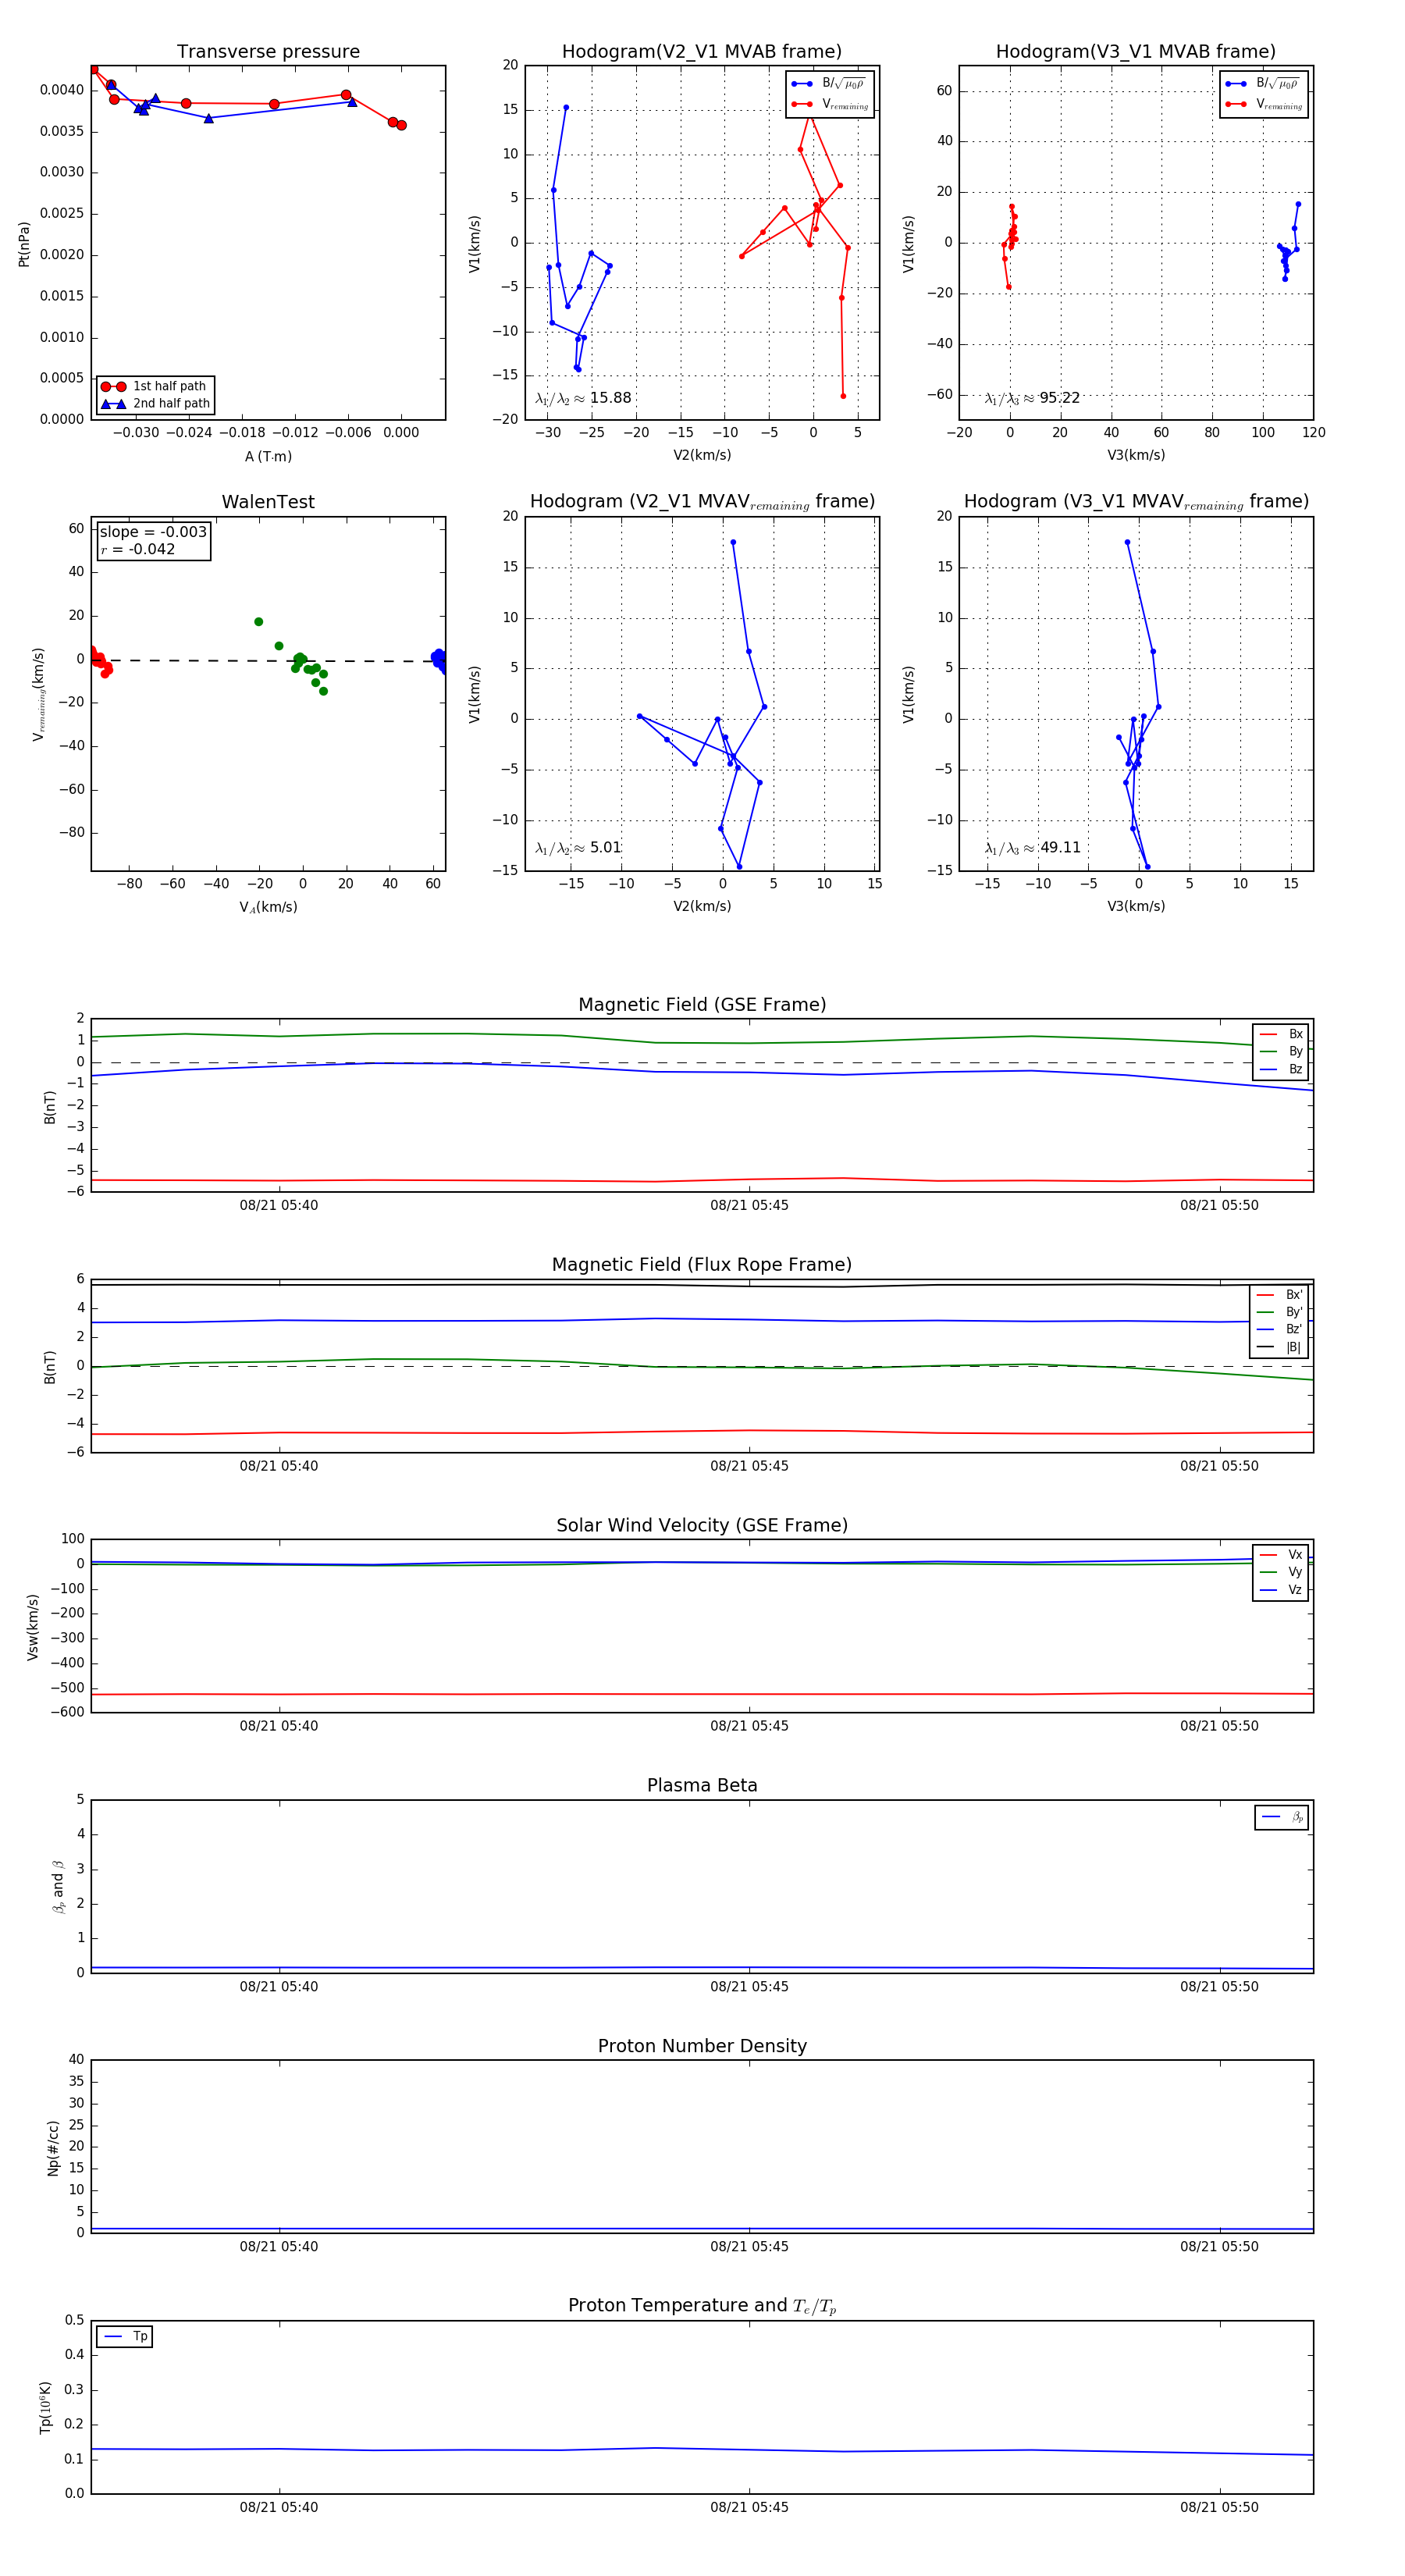Click the 'V remaining' legend entry in V2_V1 MVAB hodogram

coord(830,104)
